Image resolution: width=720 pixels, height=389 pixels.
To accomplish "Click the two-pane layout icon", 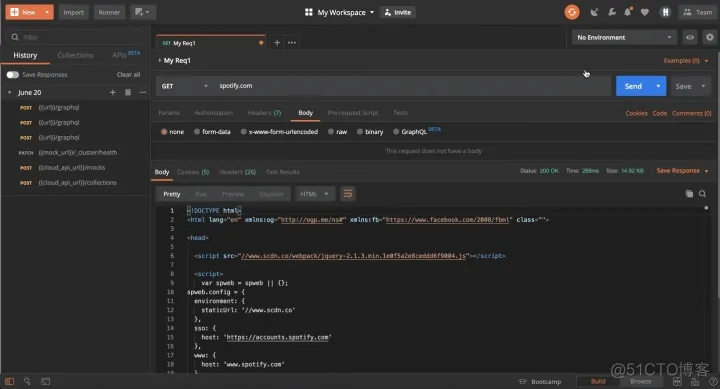I will (x=677, y=382).
